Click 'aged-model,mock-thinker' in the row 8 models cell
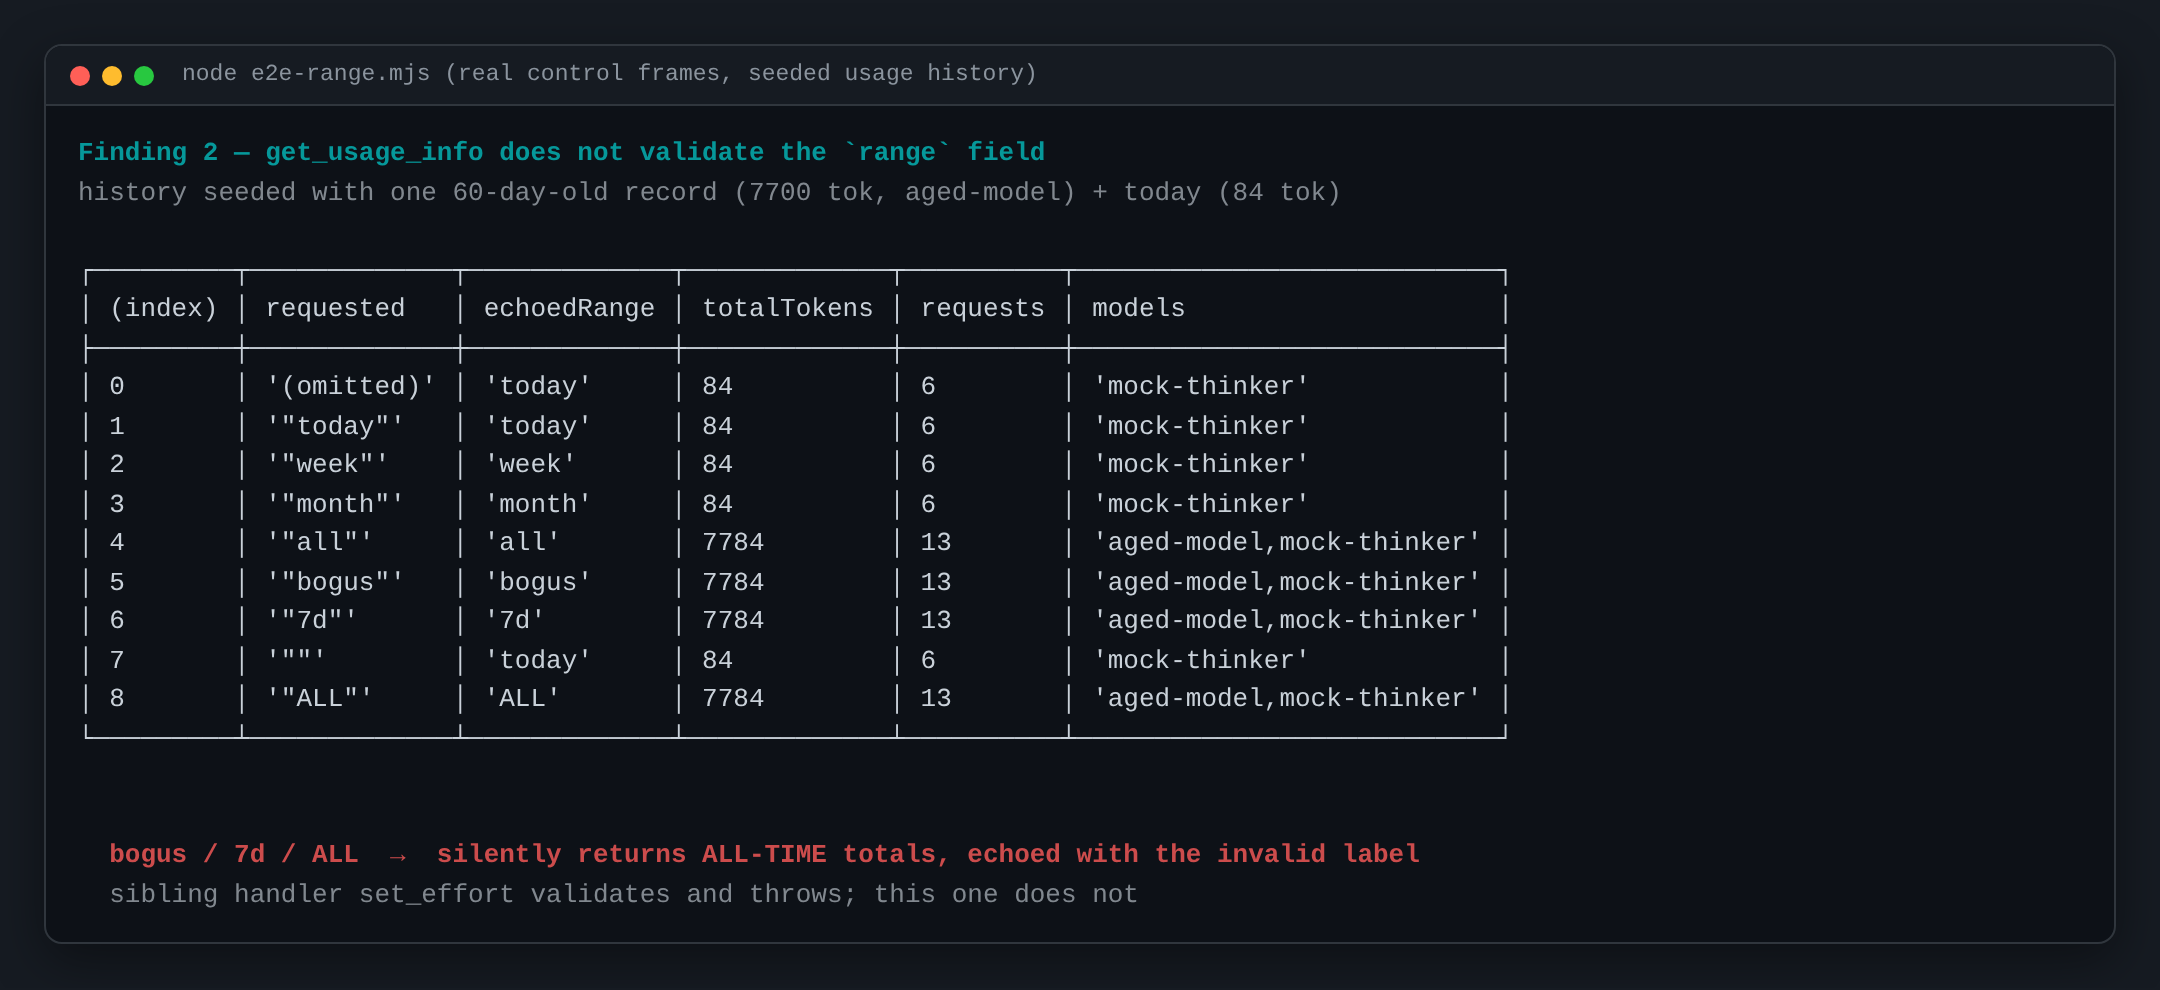Image resolution: width=2160 pixels, height=990 pixels. coord(1287,698)
